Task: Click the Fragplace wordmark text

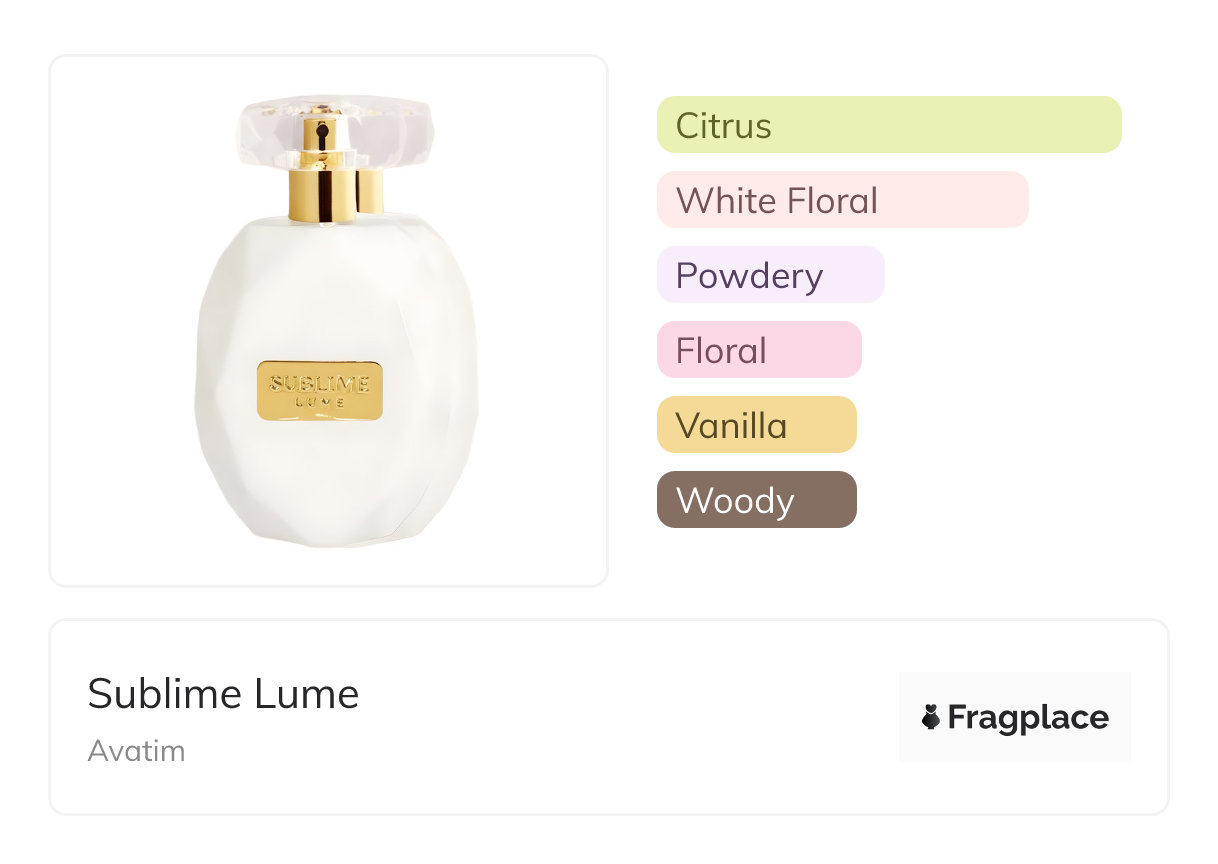Action: [1028, 717]
